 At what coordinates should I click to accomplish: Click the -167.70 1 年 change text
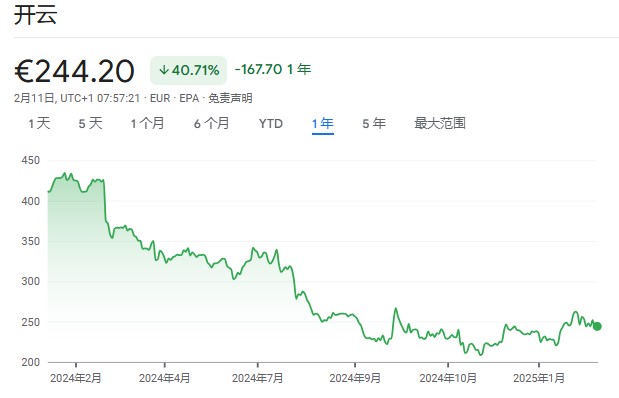coord(273,69)
